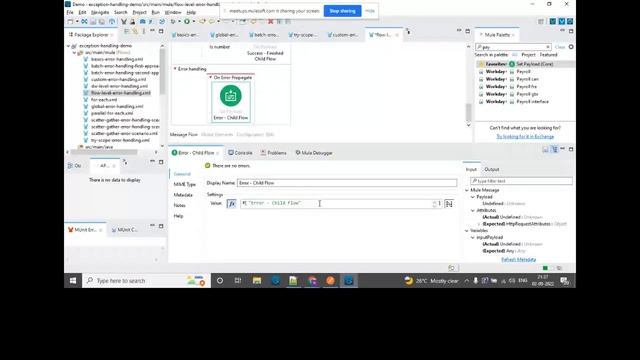The image size is (640, 360).
Task: Collapse the exception-handling-demo project node
Action: tap(69, 46)
